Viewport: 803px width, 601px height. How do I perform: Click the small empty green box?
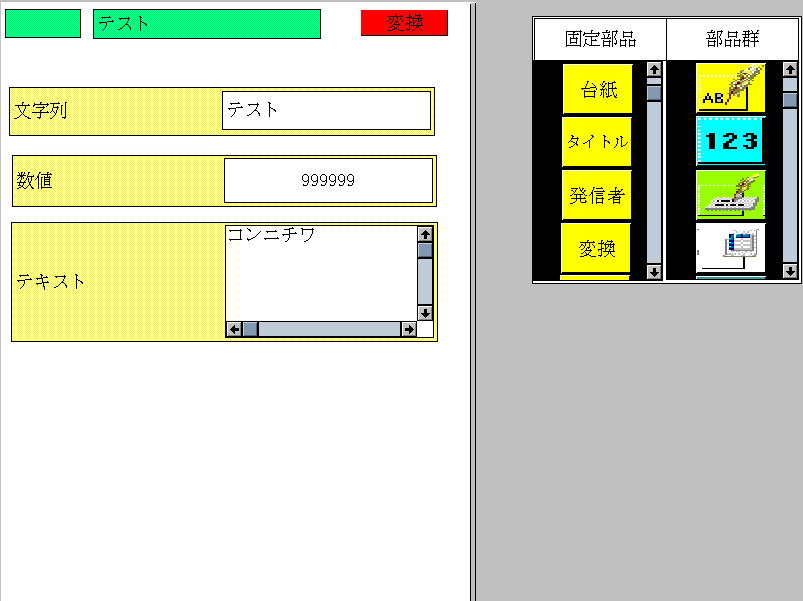(42, 23)
